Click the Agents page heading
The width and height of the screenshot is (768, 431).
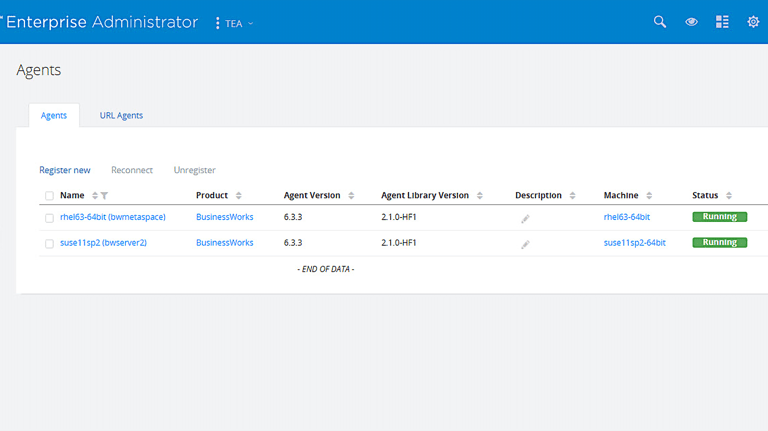click(39, 70)
